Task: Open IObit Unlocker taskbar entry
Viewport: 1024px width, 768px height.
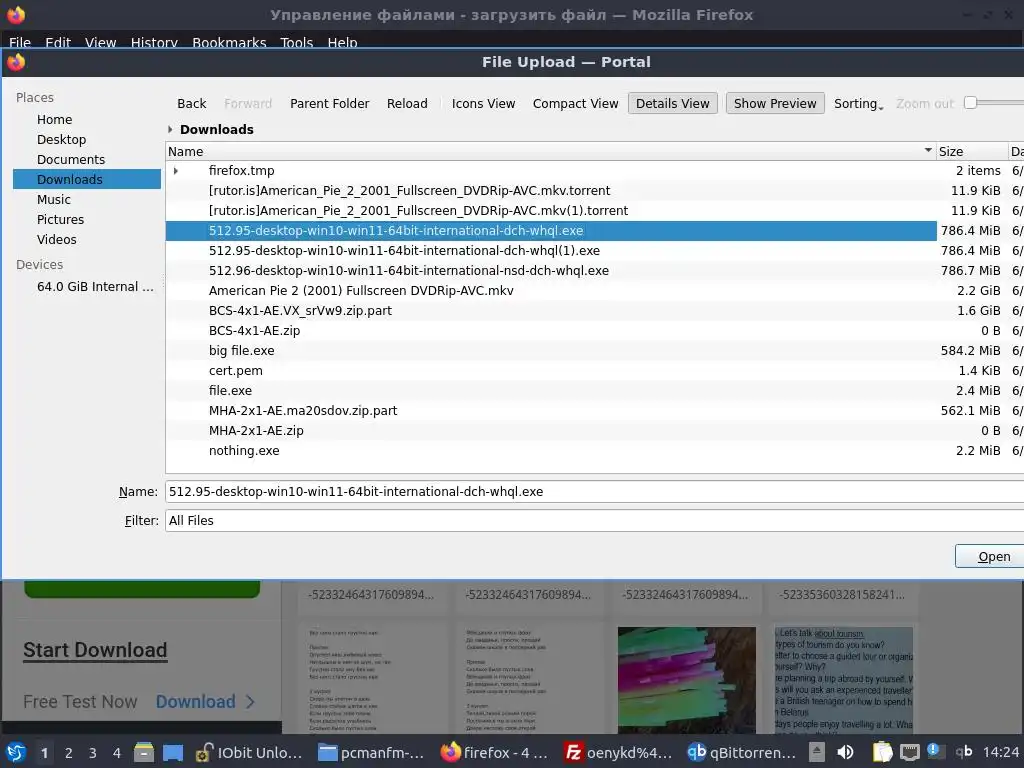Action: point(249,752)
